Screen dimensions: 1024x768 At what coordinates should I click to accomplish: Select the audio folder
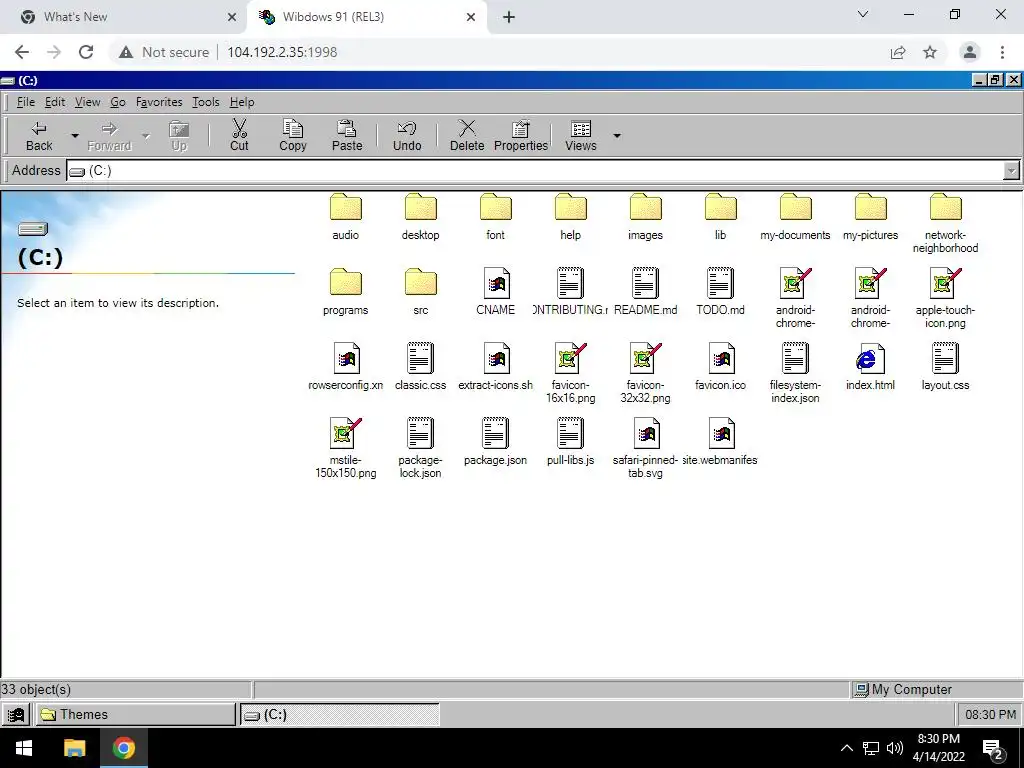pyautogui.click(x=345, y=217)
